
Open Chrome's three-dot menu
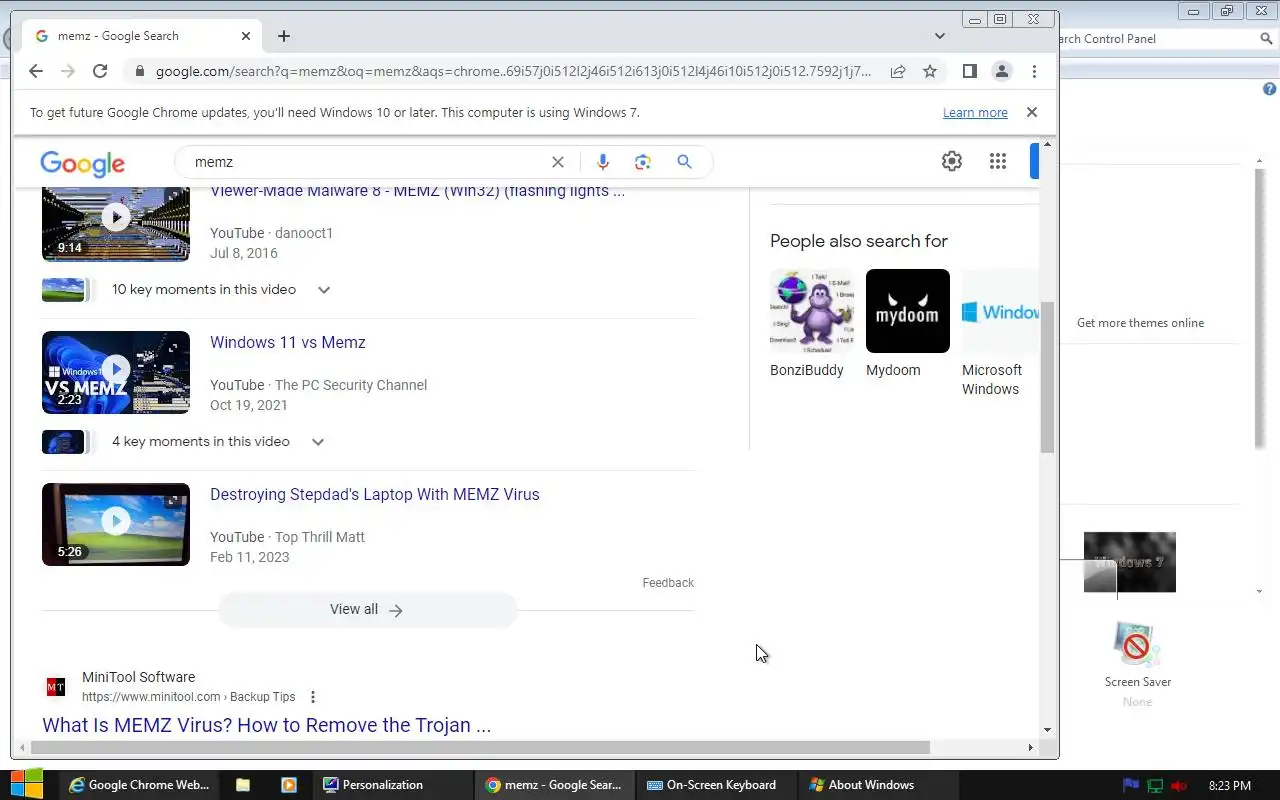coord(1034,71)
